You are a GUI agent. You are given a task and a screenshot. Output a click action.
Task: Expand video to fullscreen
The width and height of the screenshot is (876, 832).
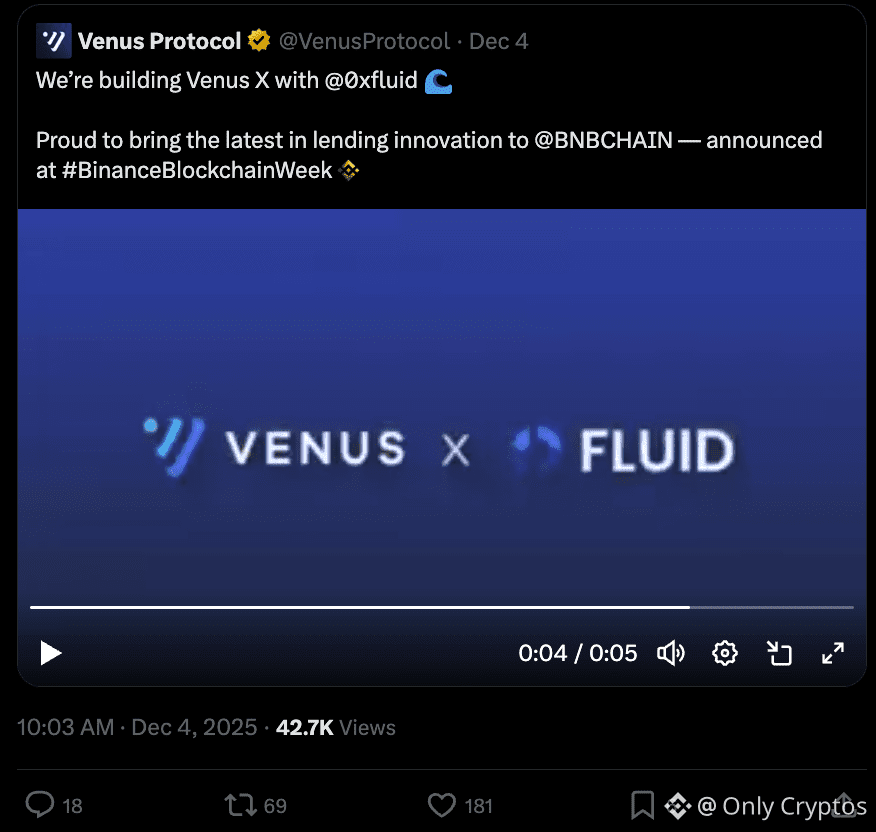pos(832,654)
